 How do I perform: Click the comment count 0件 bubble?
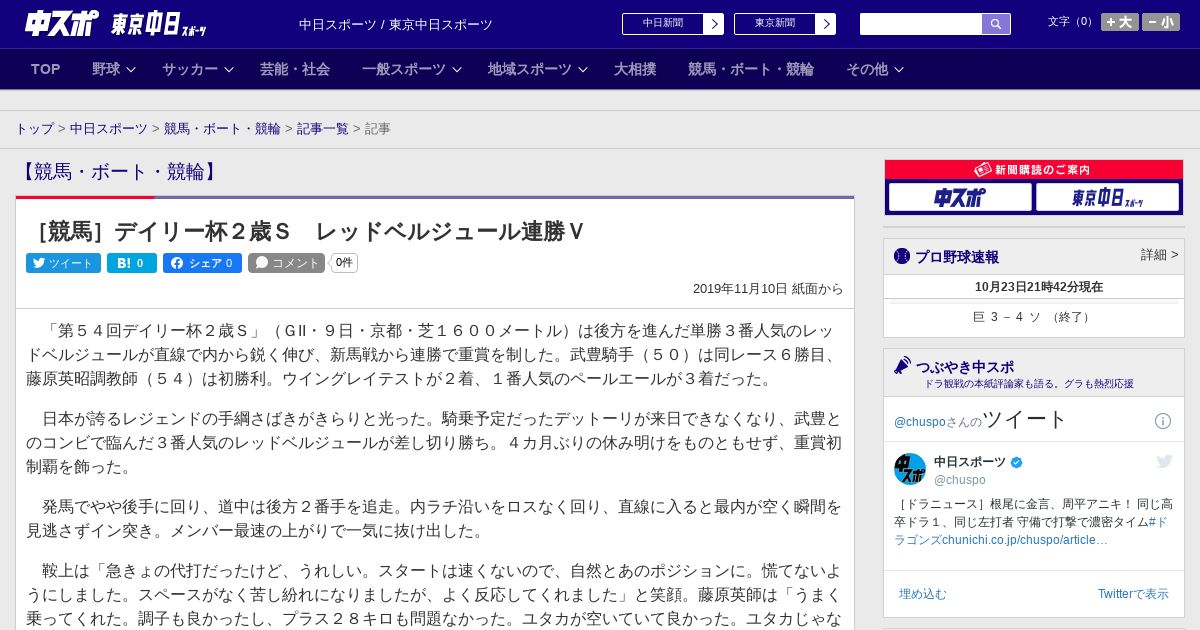pyautogui.click(x=344, y=263)
